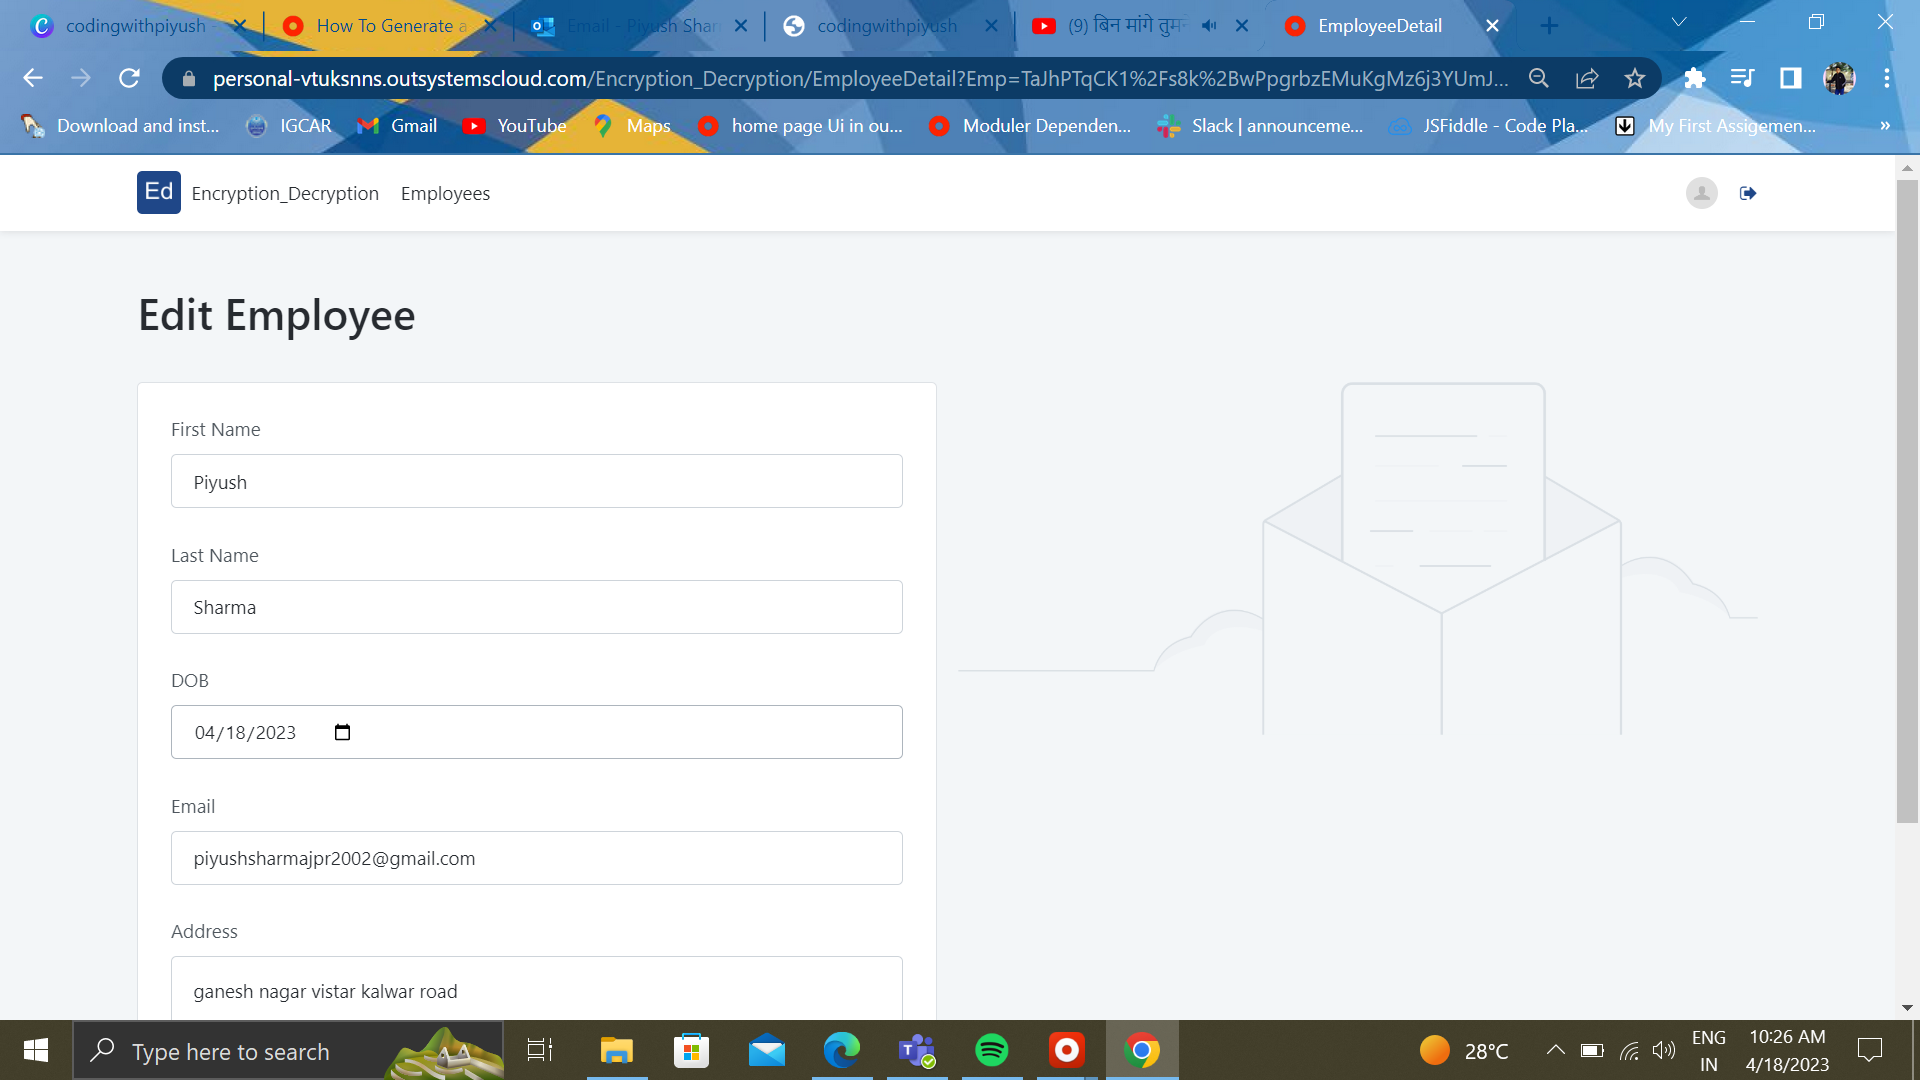Viewport: 1920px width, 1080px height.
Task: Click the page vertical scrollbar
Action: [x=1906, y=500]
